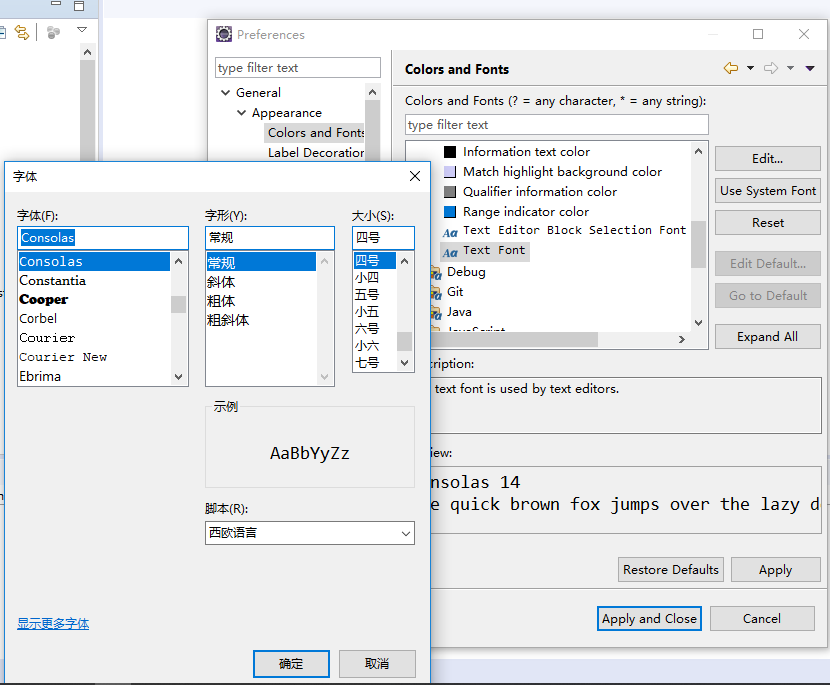Click Cancel in Preferences dialog
830x685 pixels.
pos(762,618)
